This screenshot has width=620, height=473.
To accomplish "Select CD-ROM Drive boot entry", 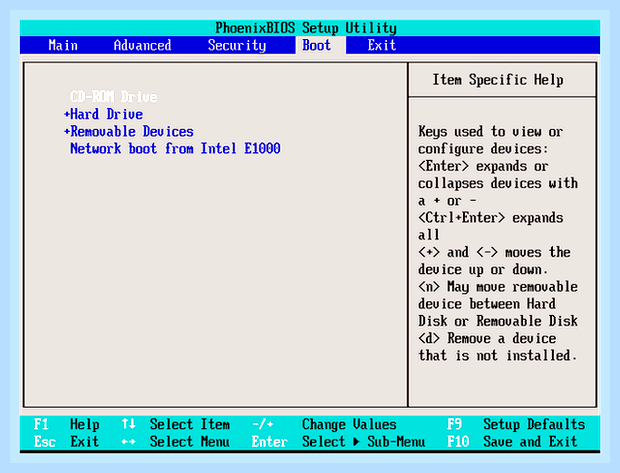I will coord(113,96).
